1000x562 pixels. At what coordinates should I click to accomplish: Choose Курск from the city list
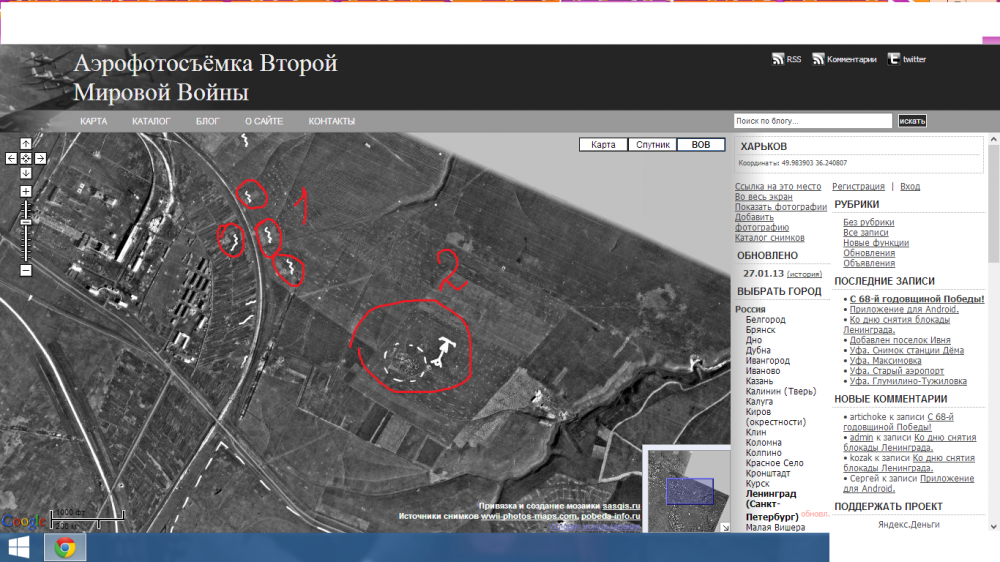[759, 483]
